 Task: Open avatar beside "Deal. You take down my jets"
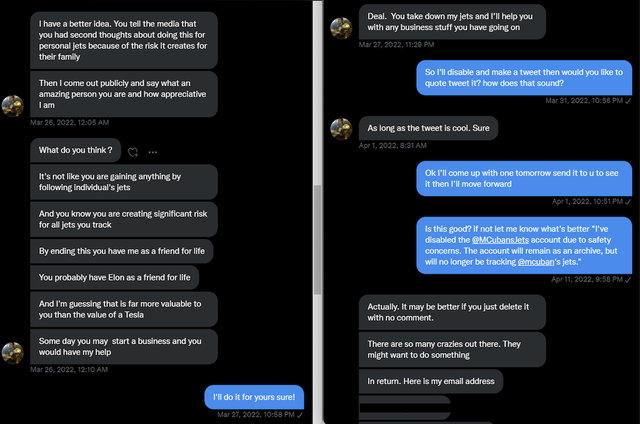[341, 27]
